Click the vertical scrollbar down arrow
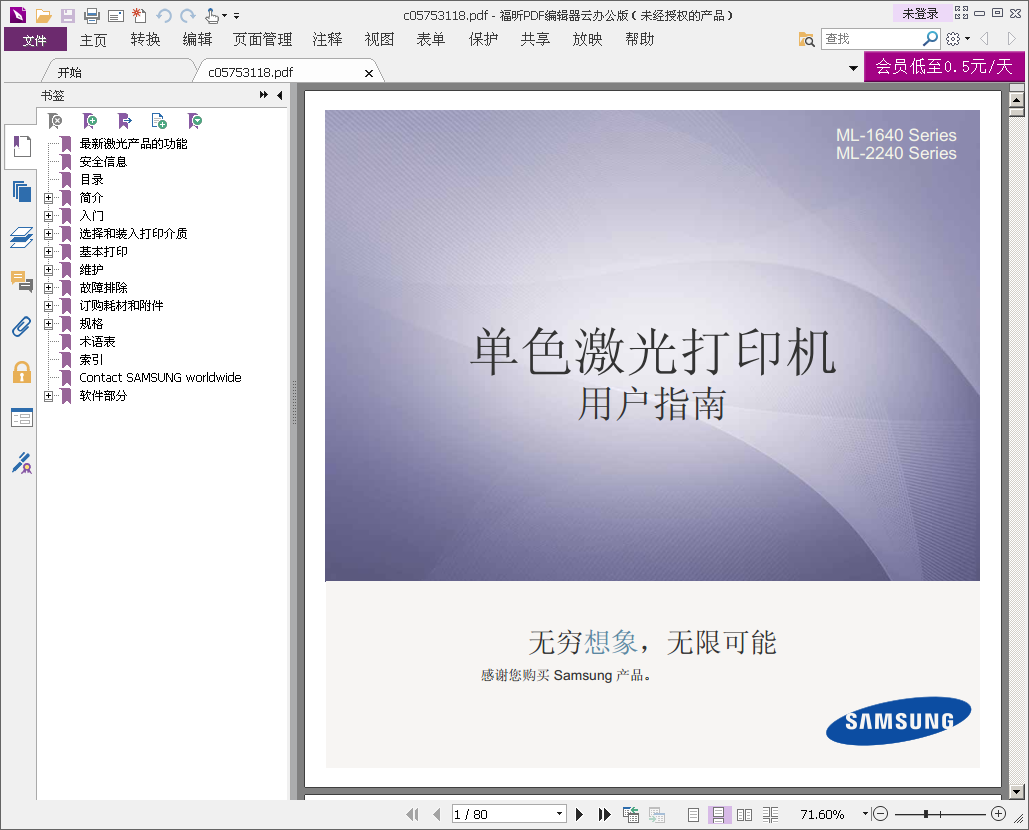 [x=1017, y=792]
